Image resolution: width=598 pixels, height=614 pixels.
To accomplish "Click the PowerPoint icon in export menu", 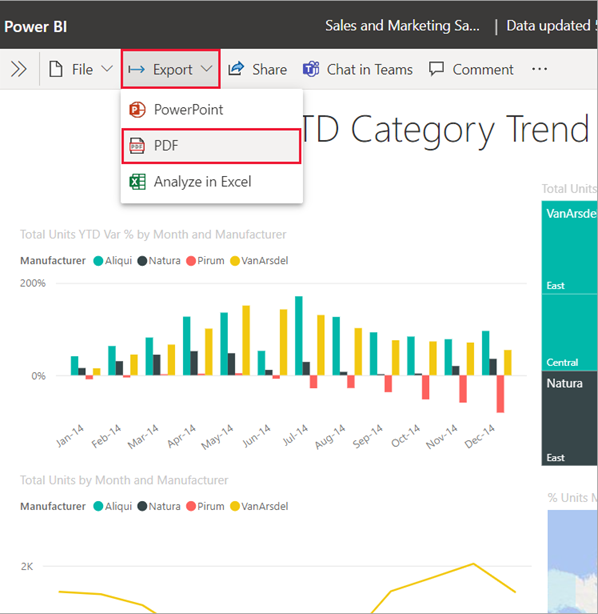I will pyautogui.click(x=137, y=109).
